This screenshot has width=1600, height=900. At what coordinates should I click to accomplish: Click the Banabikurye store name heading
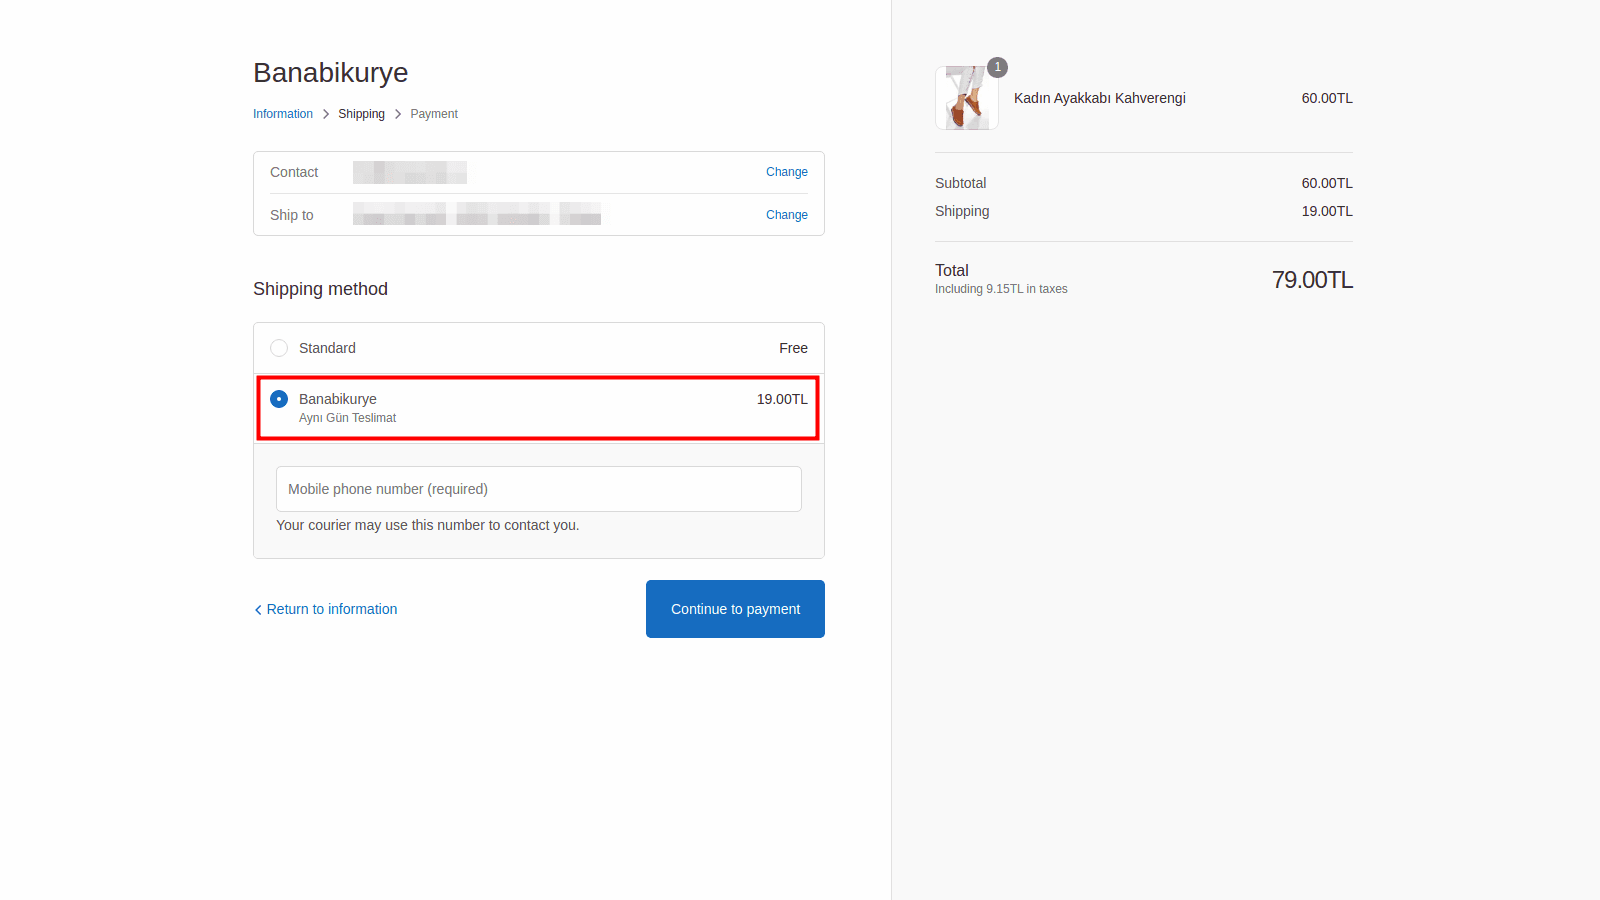click(x=330, y=73)
